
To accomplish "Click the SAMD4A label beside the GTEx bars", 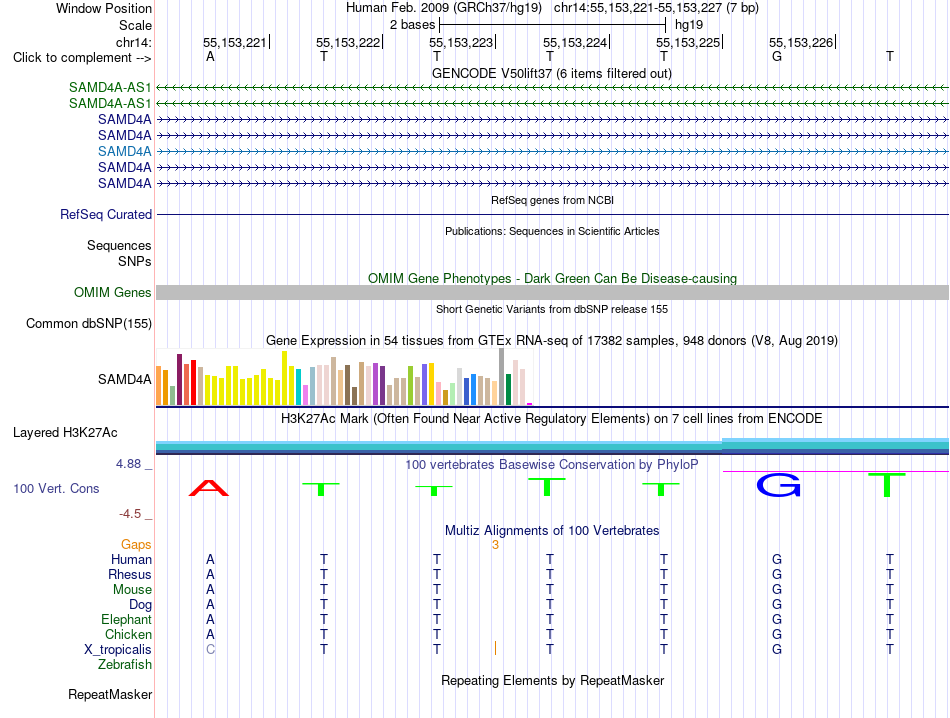I will [x=125, y=379].
